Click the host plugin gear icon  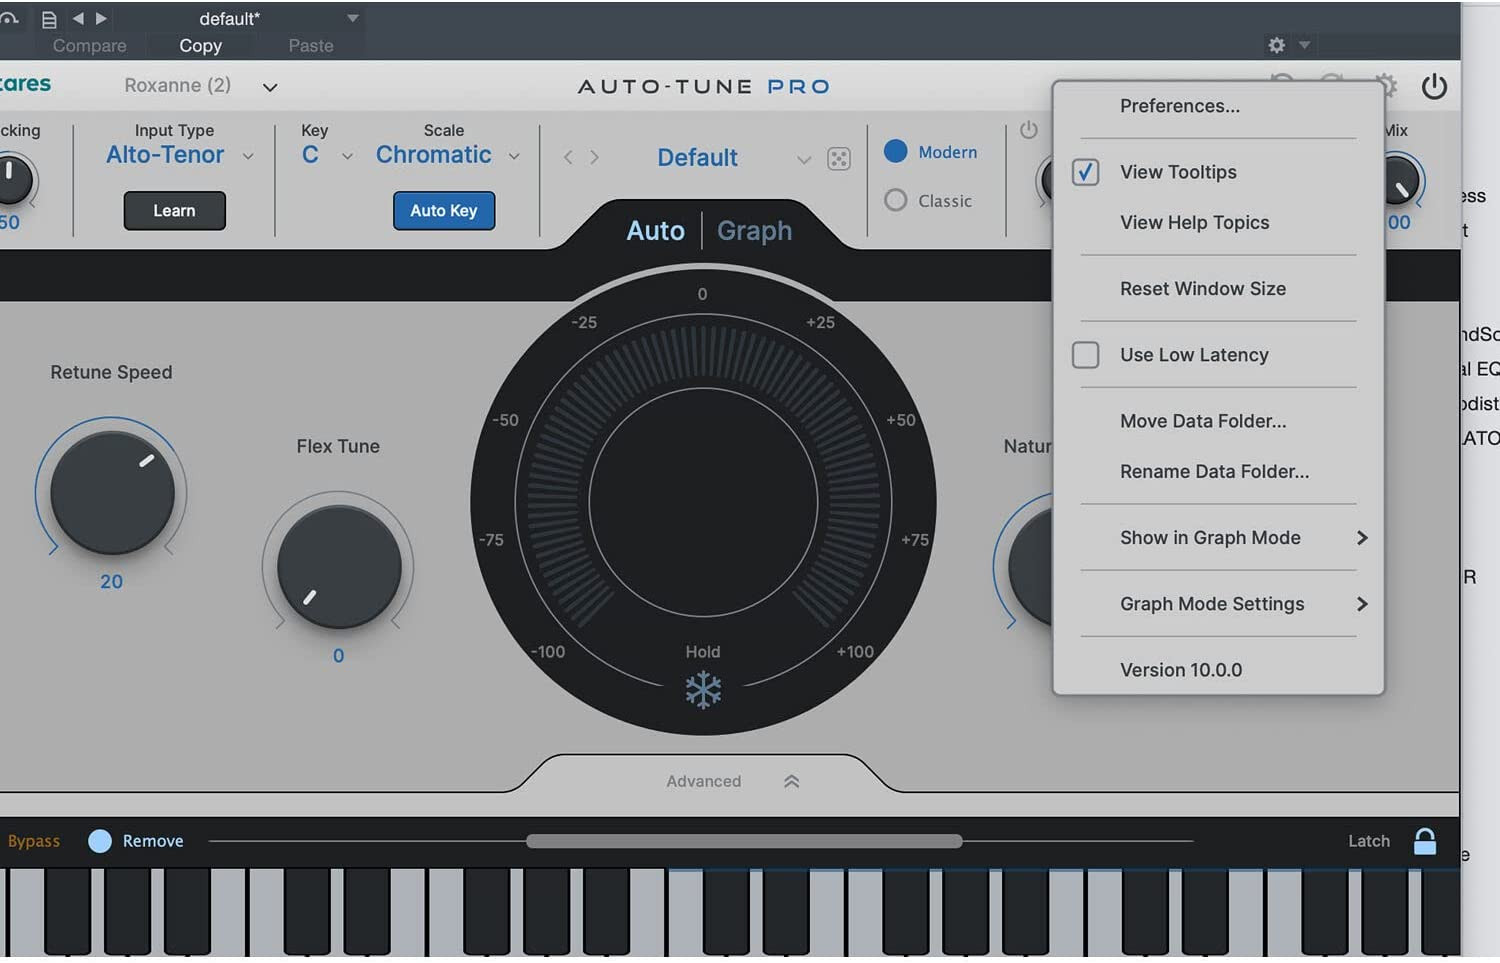tap(1277, 45)
